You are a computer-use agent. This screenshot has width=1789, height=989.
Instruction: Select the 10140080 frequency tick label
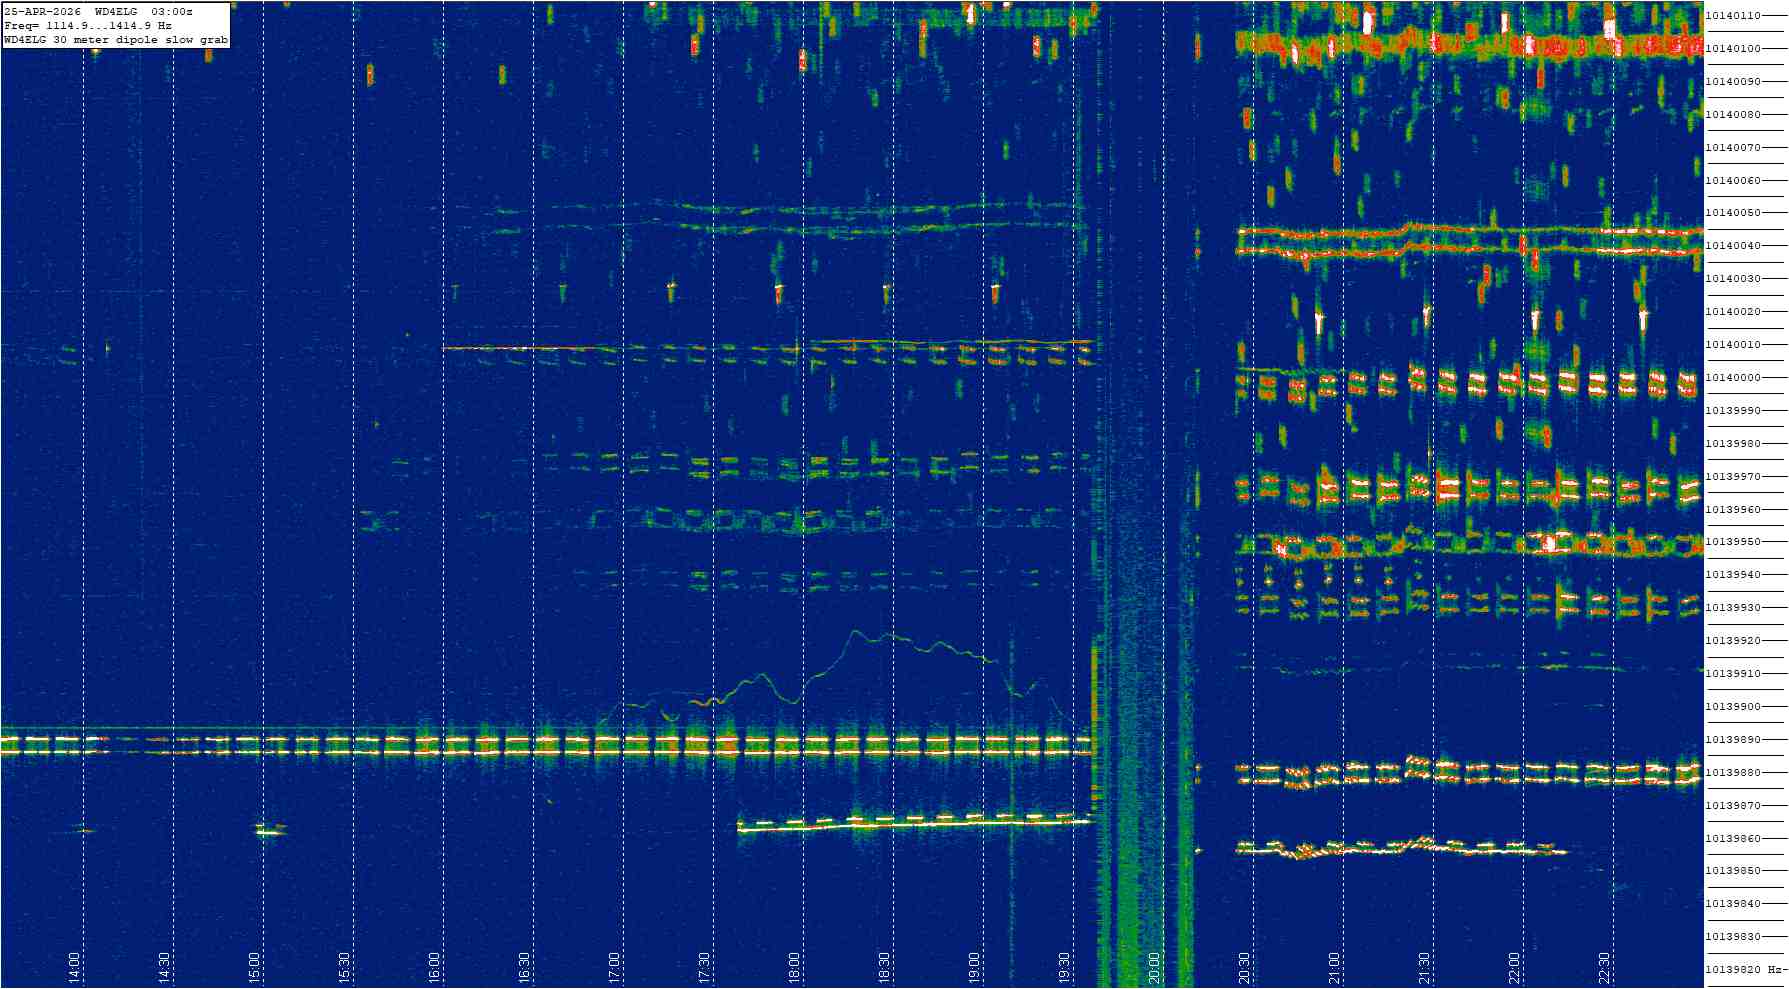(x=1733, y=115)
